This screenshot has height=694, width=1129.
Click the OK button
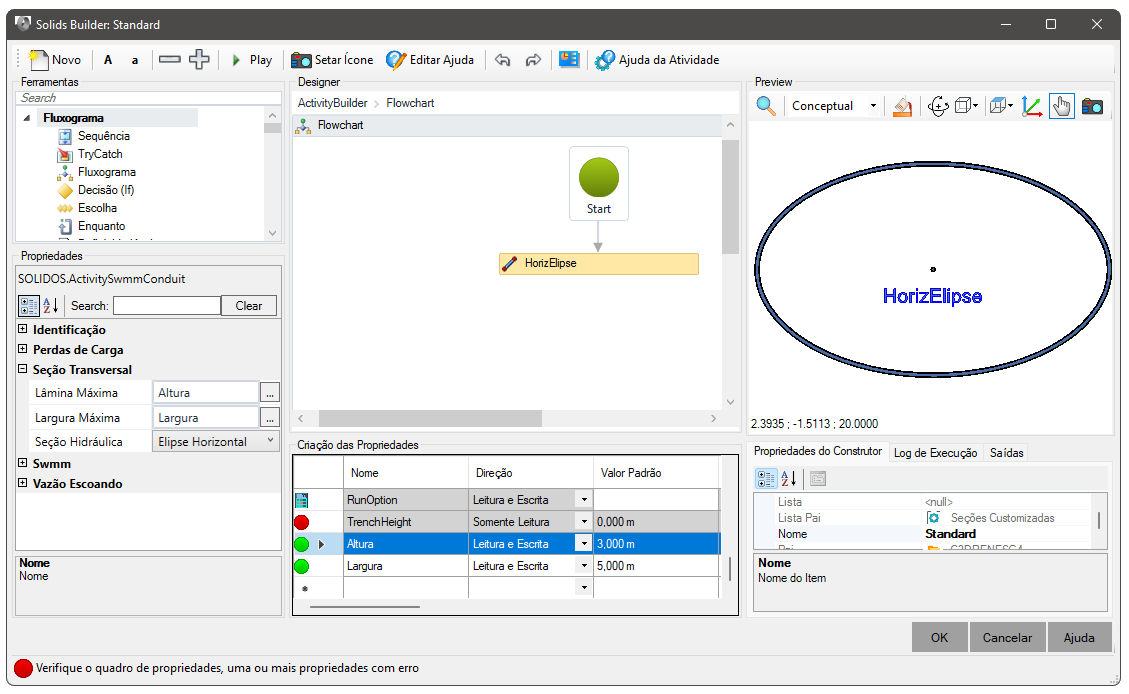pos(939,638)
